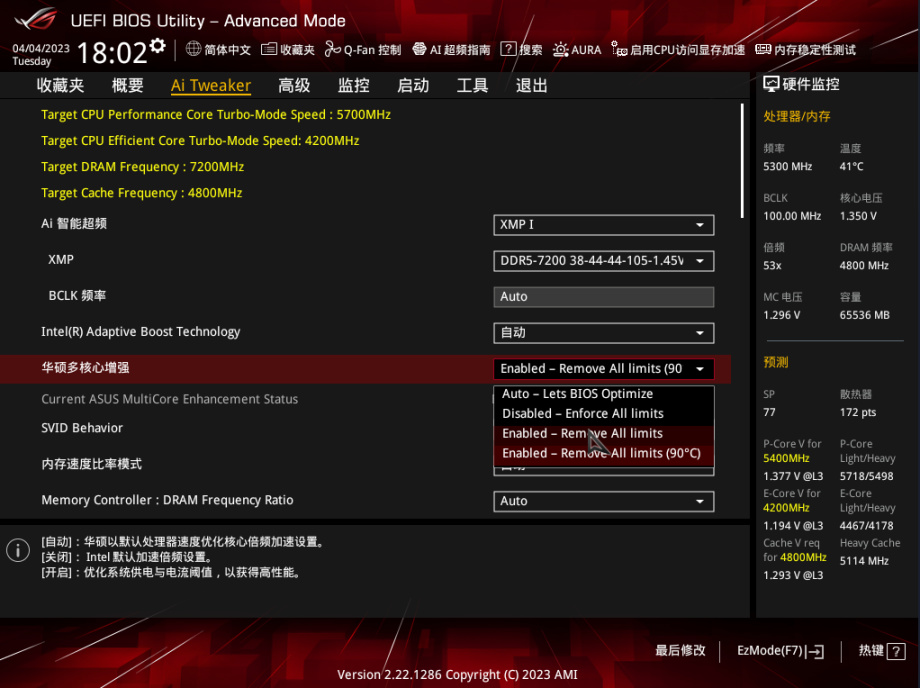This screenshot has width=920, height=688.
Task: Expand Ai 智能超频 XMP I dropdown
Action: pyautogui.click(x=604, y=225)
